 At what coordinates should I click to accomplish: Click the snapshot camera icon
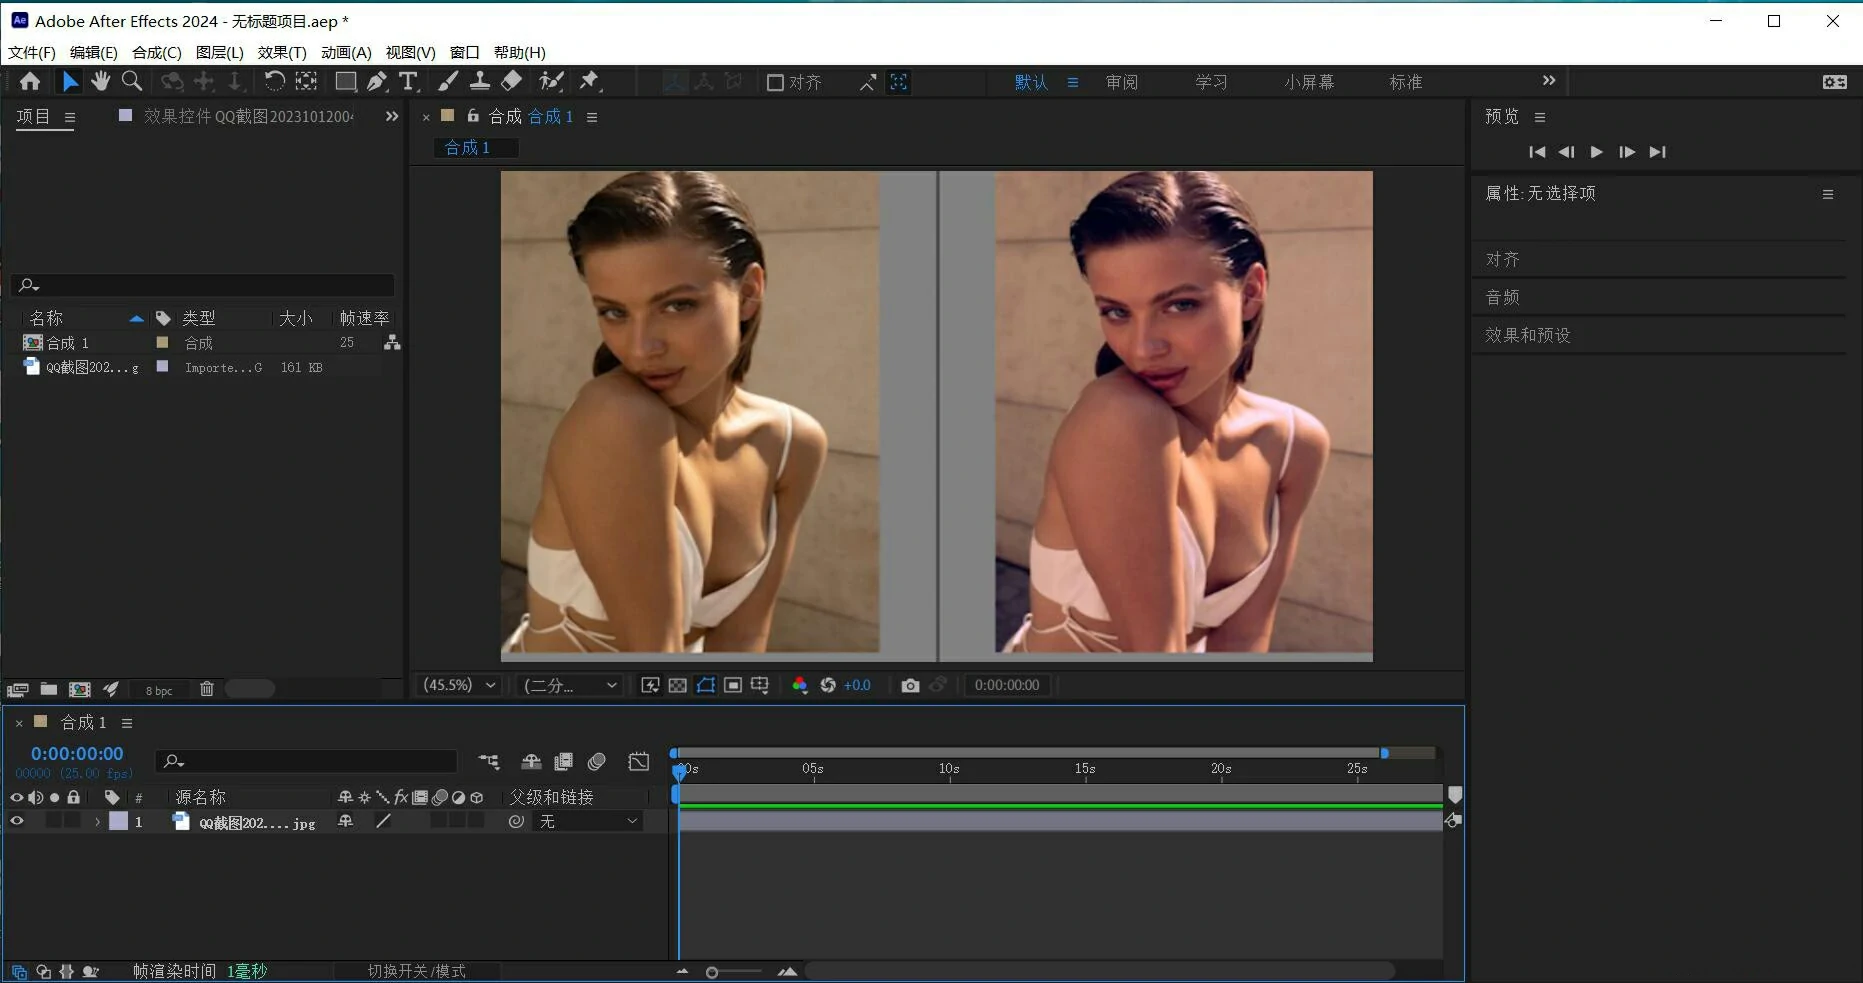click(x=910, y=685)
